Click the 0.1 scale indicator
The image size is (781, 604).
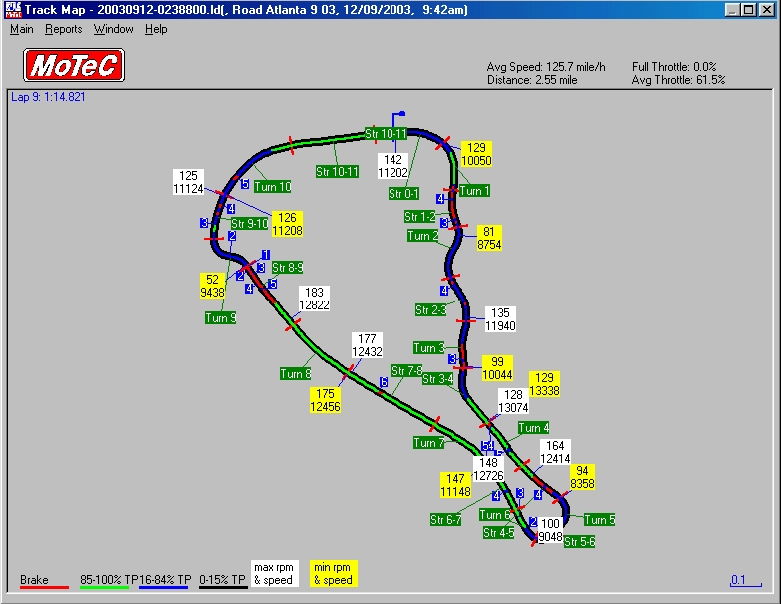point(738,580)
